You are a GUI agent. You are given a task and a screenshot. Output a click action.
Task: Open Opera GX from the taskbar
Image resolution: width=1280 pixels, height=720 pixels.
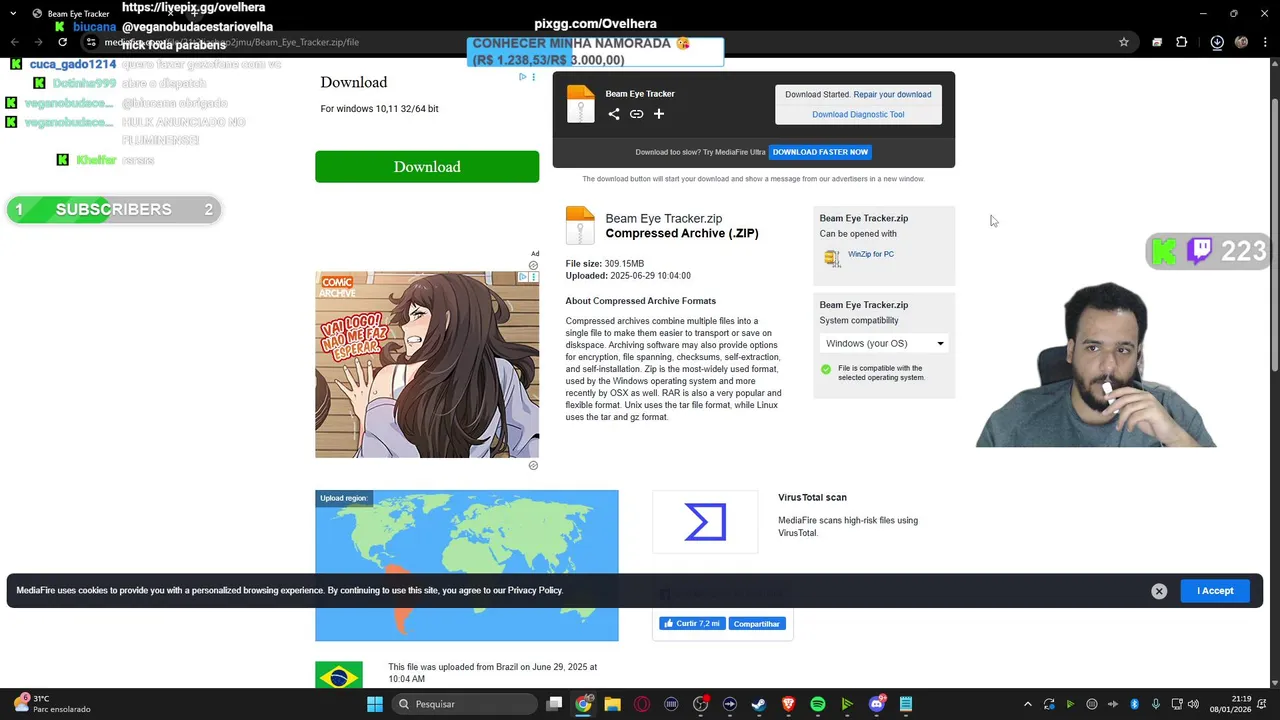(642, 704)
